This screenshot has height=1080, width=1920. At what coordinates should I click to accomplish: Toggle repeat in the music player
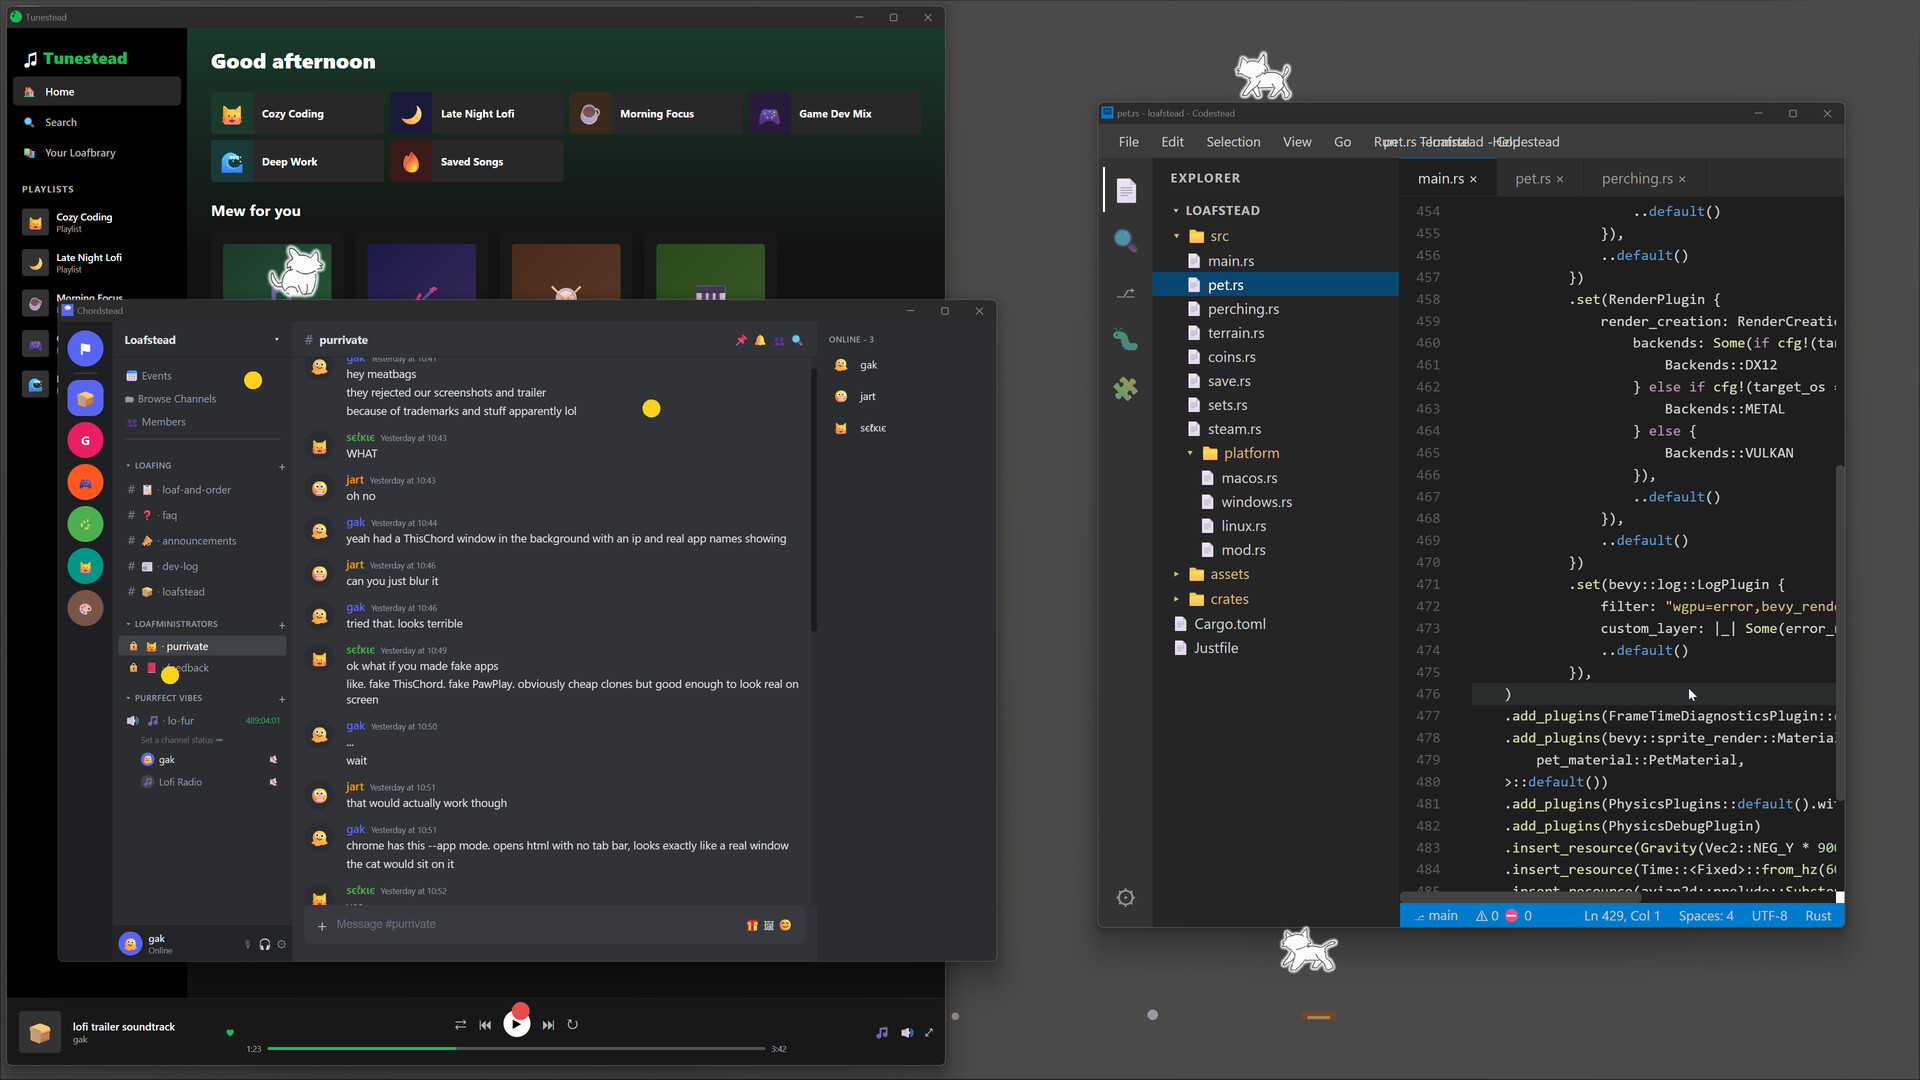click(572, 1025)
